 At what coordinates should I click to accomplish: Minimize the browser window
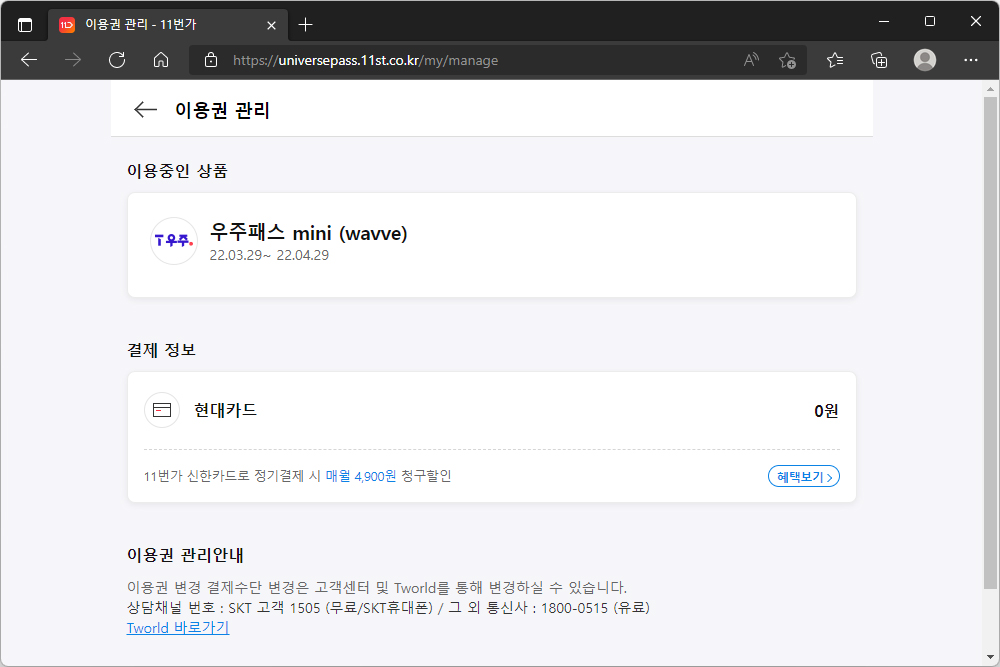point(884,22)
